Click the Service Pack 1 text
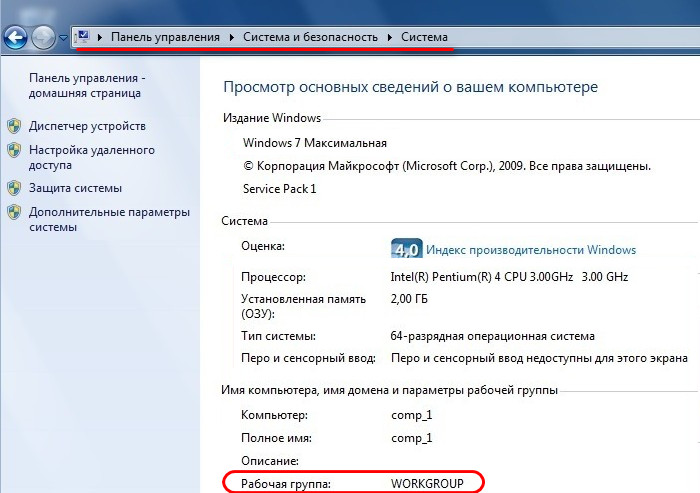Viewport: 700px width, 493px height. click(x=279, y=189)
